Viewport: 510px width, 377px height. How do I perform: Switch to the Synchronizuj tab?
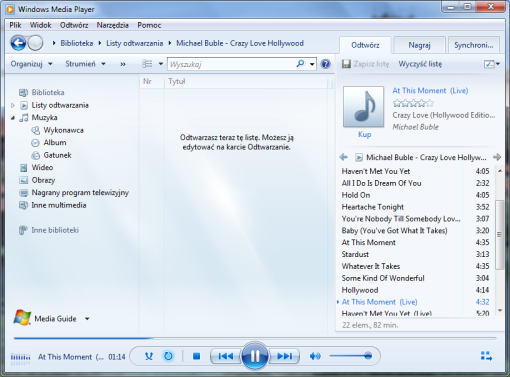click(x=474, y=45)
